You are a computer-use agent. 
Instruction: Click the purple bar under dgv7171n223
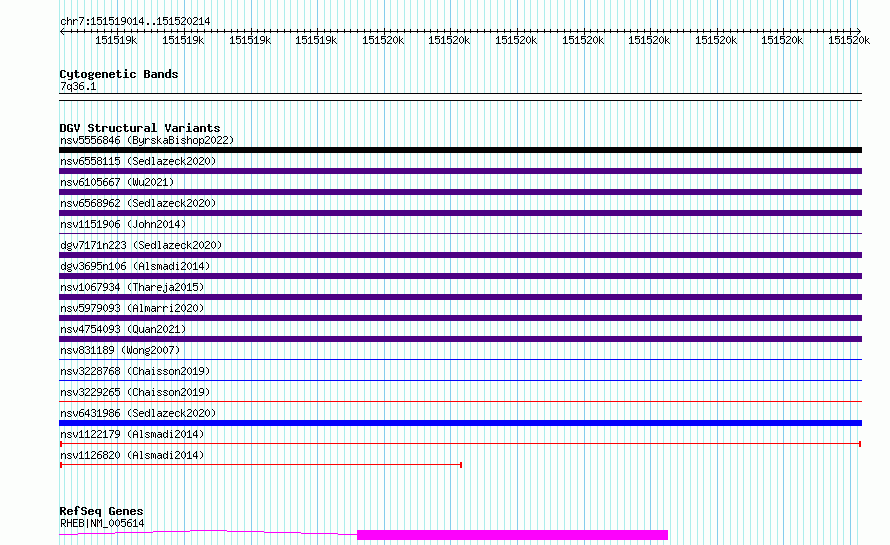pos(460,255)
